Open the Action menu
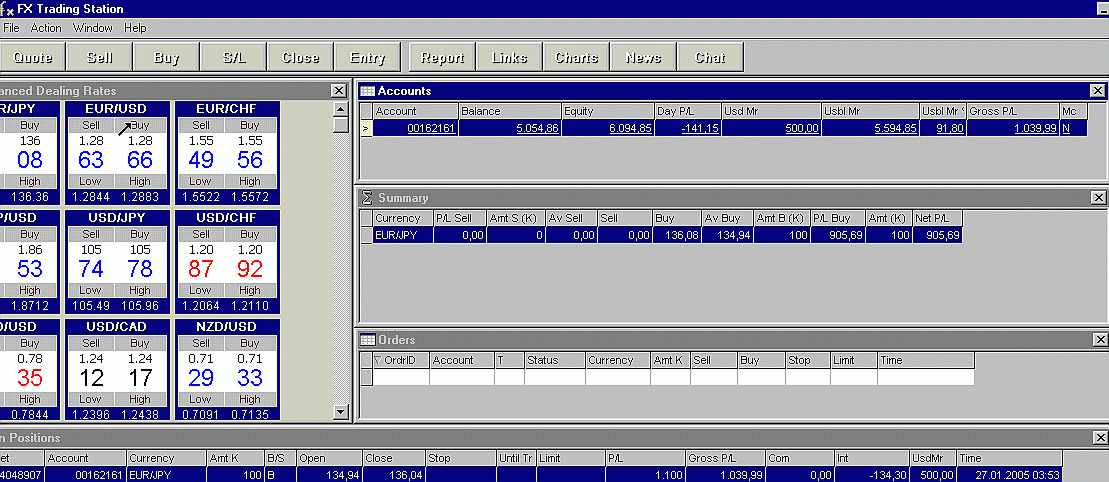The height and width of the screenshot is (482, 1109). (x=46, y=28)
